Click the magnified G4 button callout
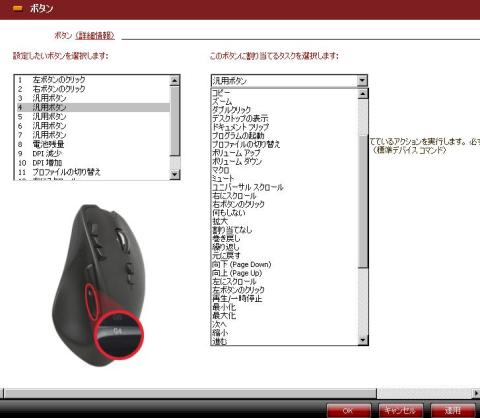The image size is (480, 418). click(119, 335)
